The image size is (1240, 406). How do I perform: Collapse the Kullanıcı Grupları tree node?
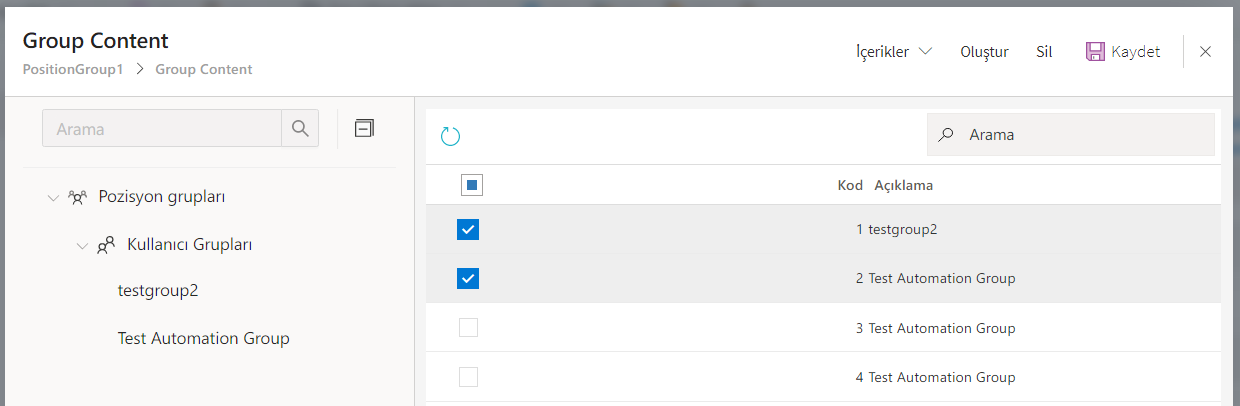coord(82,245)
